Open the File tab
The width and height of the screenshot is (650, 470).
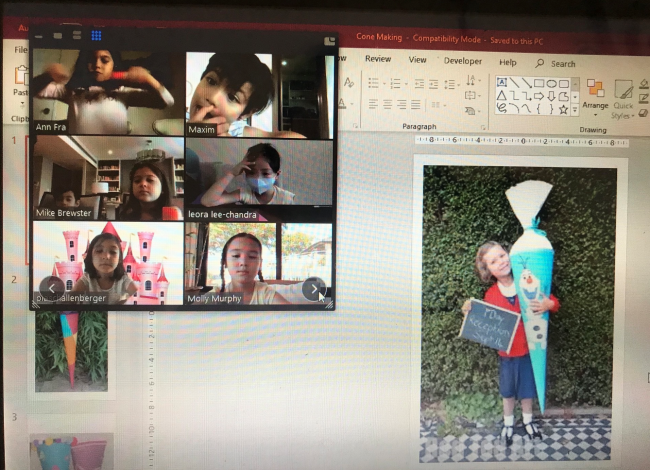20,50
